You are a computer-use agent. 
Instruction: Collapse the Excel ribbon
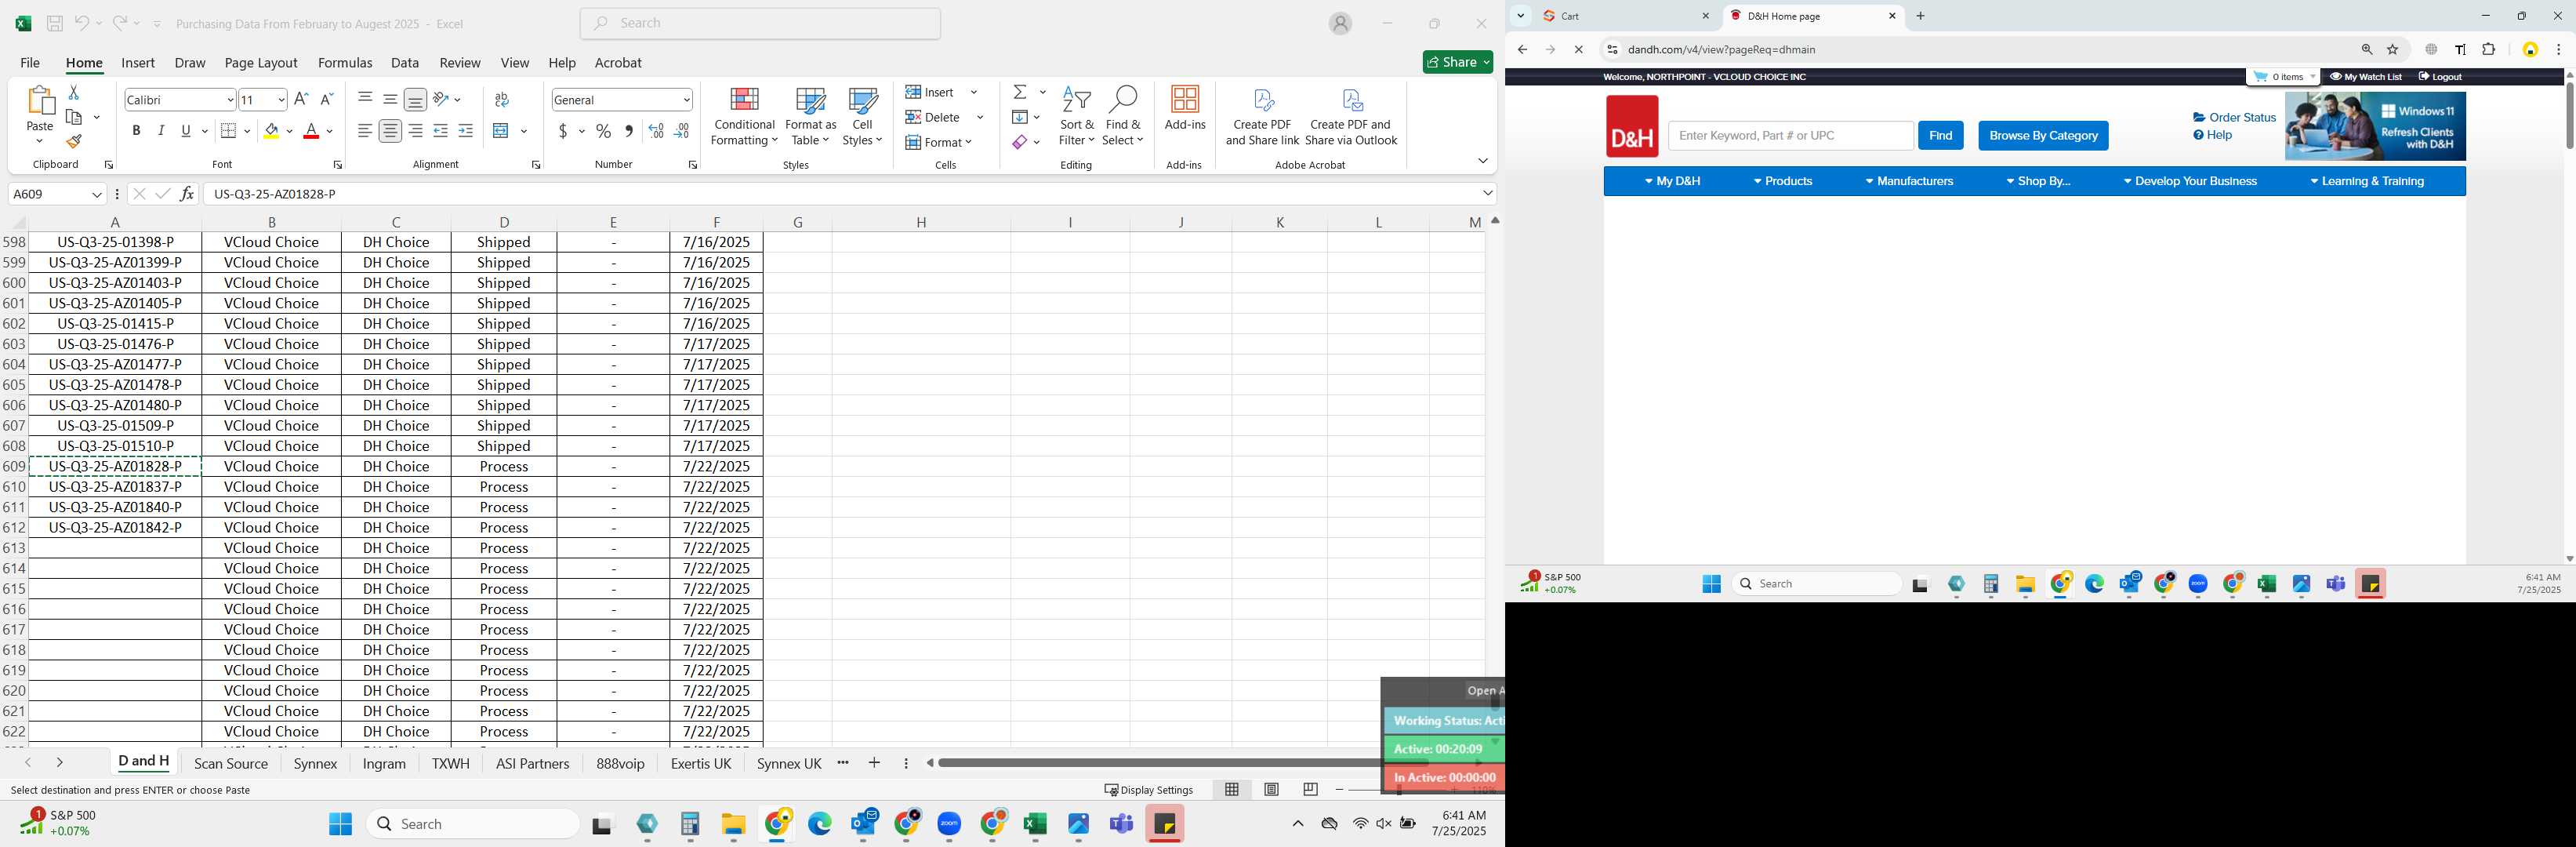[x=1482, y=161]
